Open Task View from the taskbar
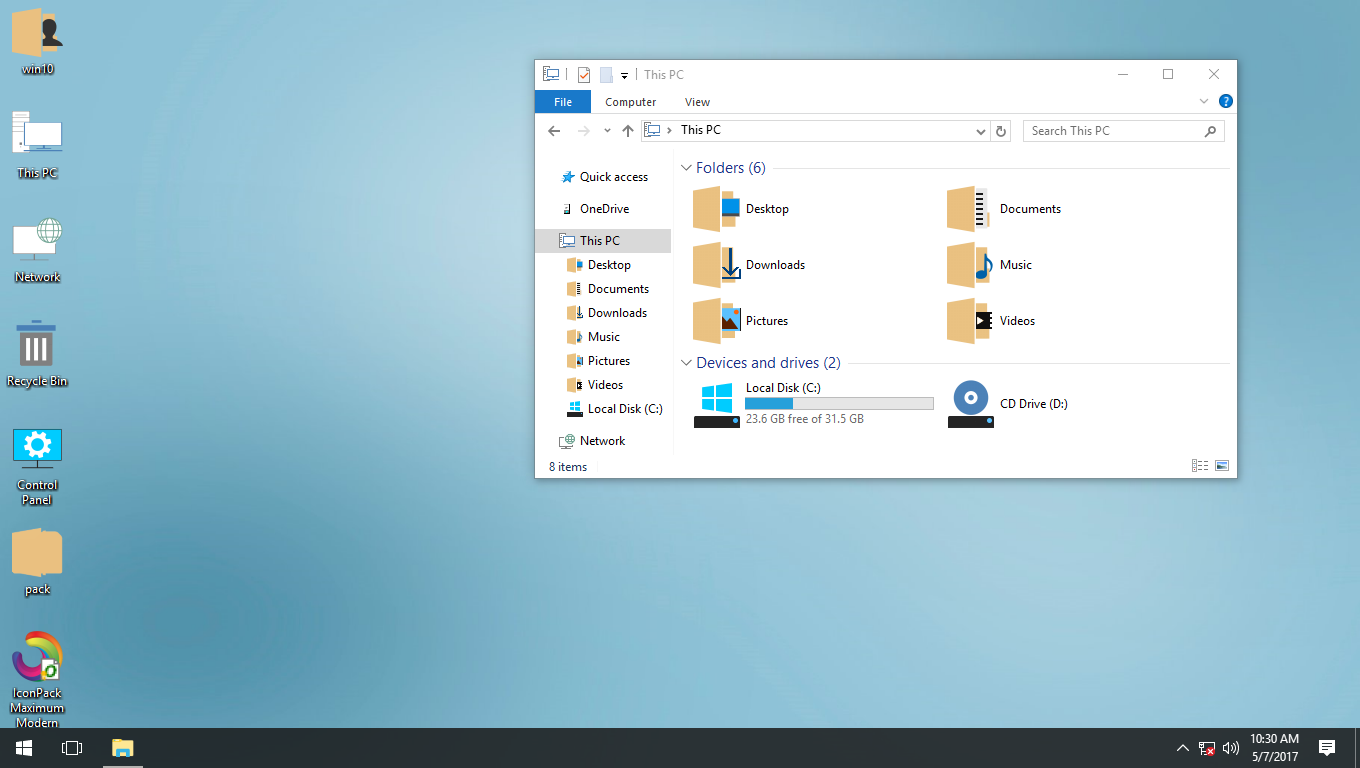1360x768 pixels. [71, 747]
